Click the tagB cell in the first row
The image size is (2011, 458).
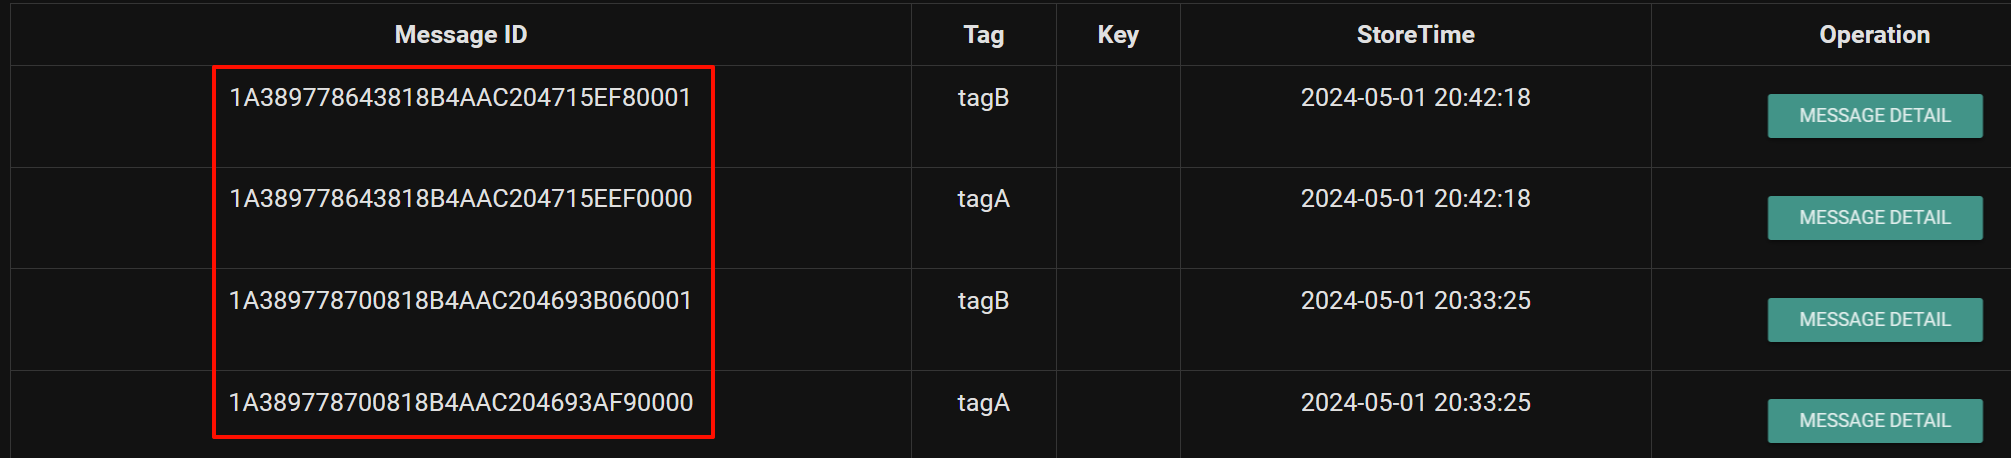983,98
